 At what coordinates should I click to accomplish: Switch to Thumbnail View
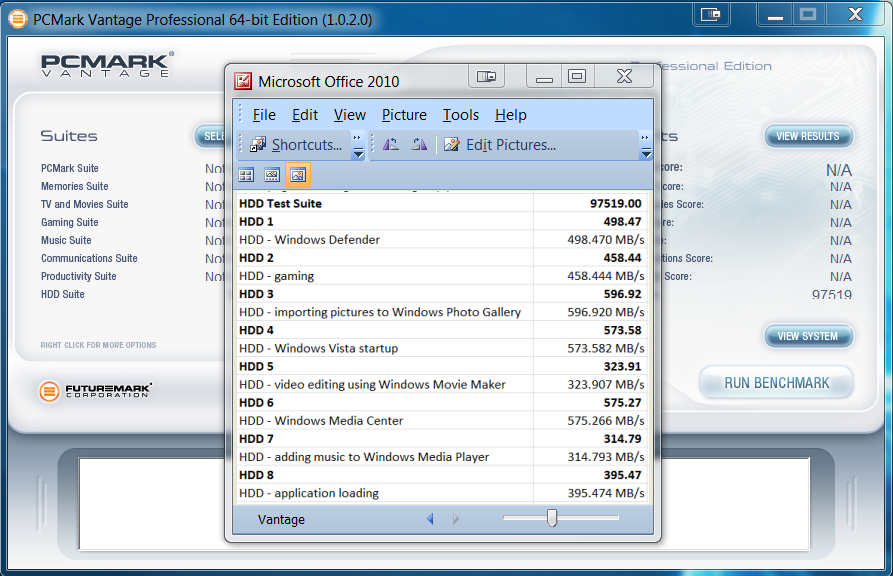pyautogui.click(x=246, y=175)
